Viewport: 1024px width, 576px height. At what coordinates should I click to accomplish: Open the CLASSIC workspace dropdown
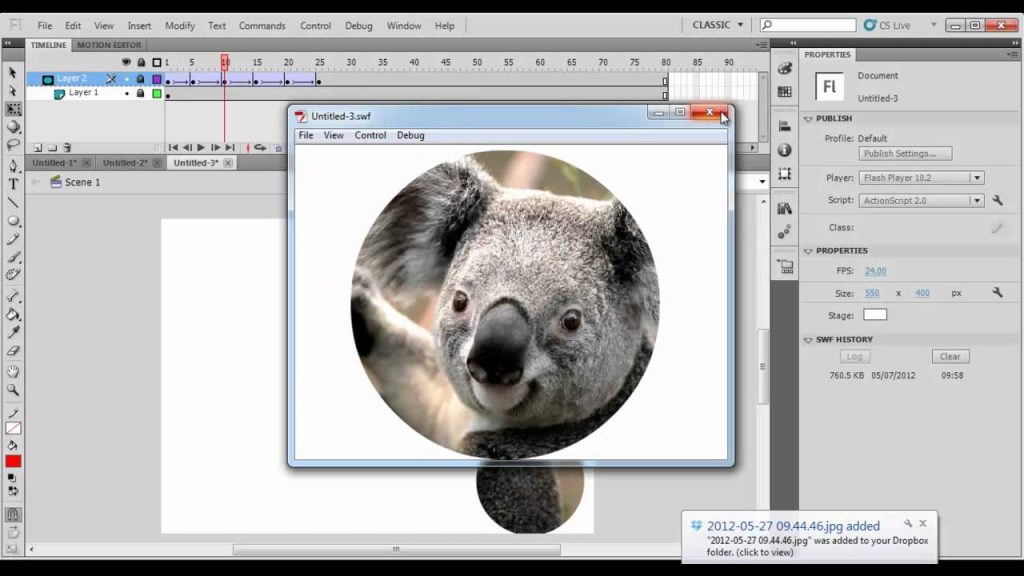[x=718, y=25]
